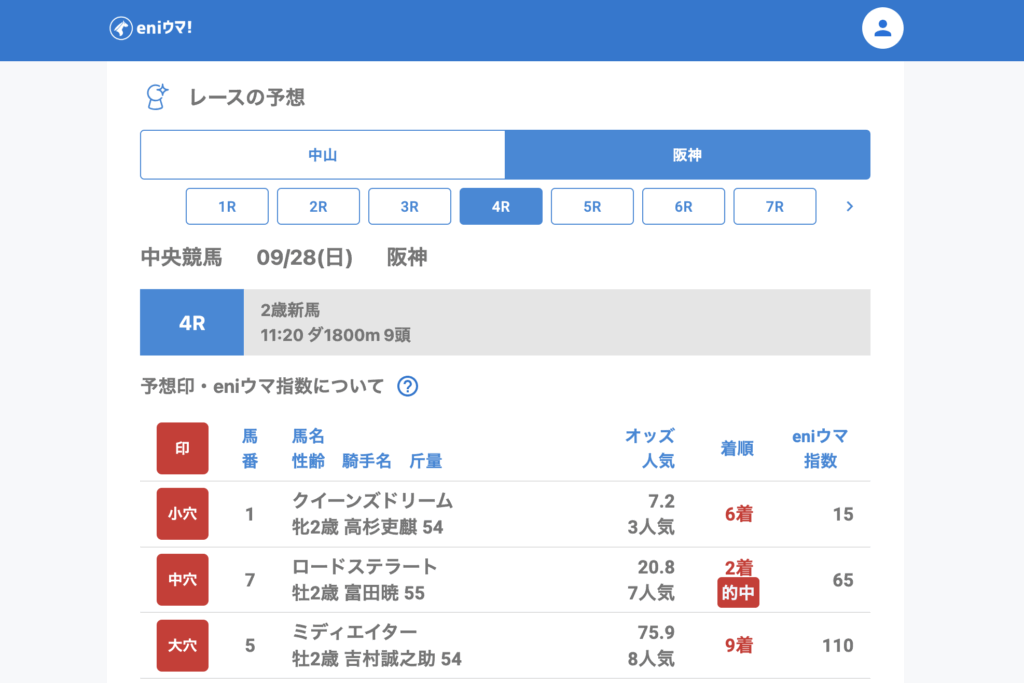
Task: Click the 小穴 mark badge
Action: click(x=182, y=514)
